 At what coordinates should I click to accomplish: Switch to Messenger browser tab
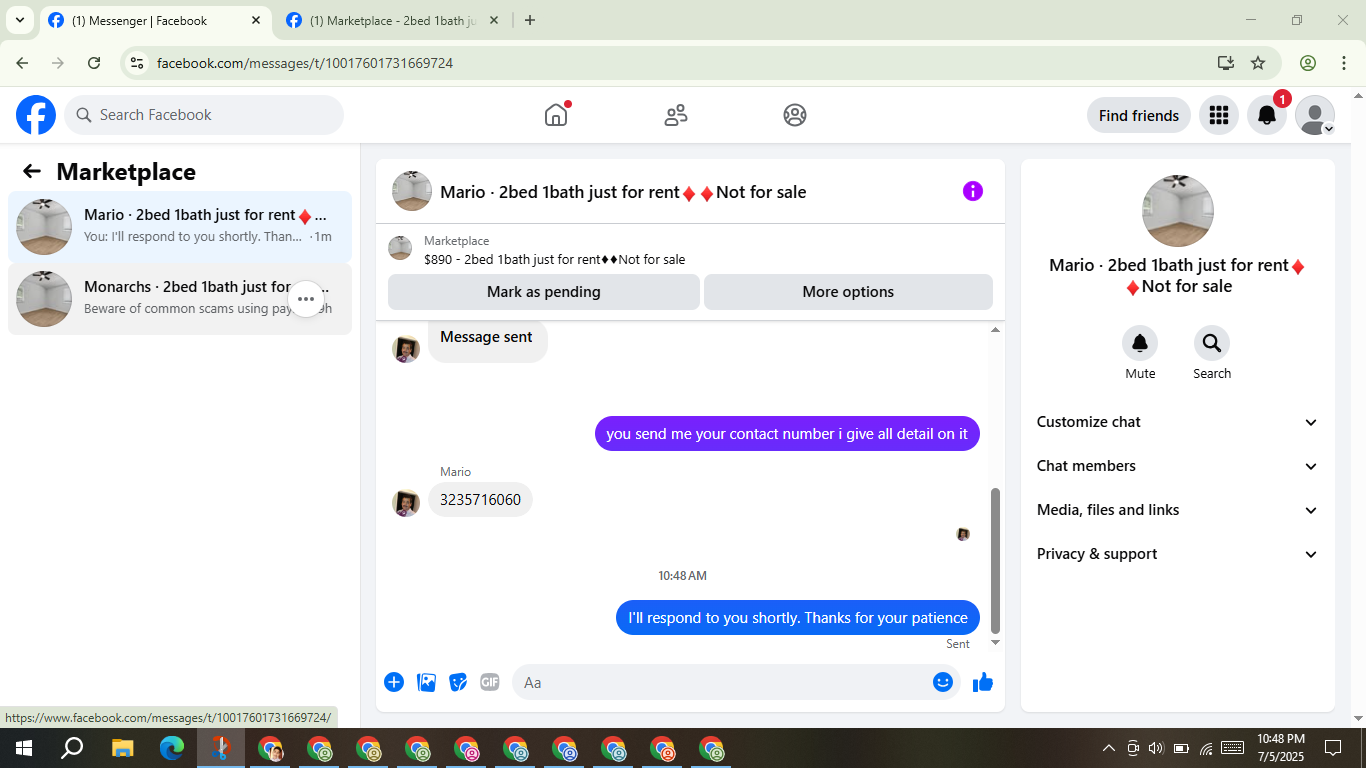tap(153, 20)
